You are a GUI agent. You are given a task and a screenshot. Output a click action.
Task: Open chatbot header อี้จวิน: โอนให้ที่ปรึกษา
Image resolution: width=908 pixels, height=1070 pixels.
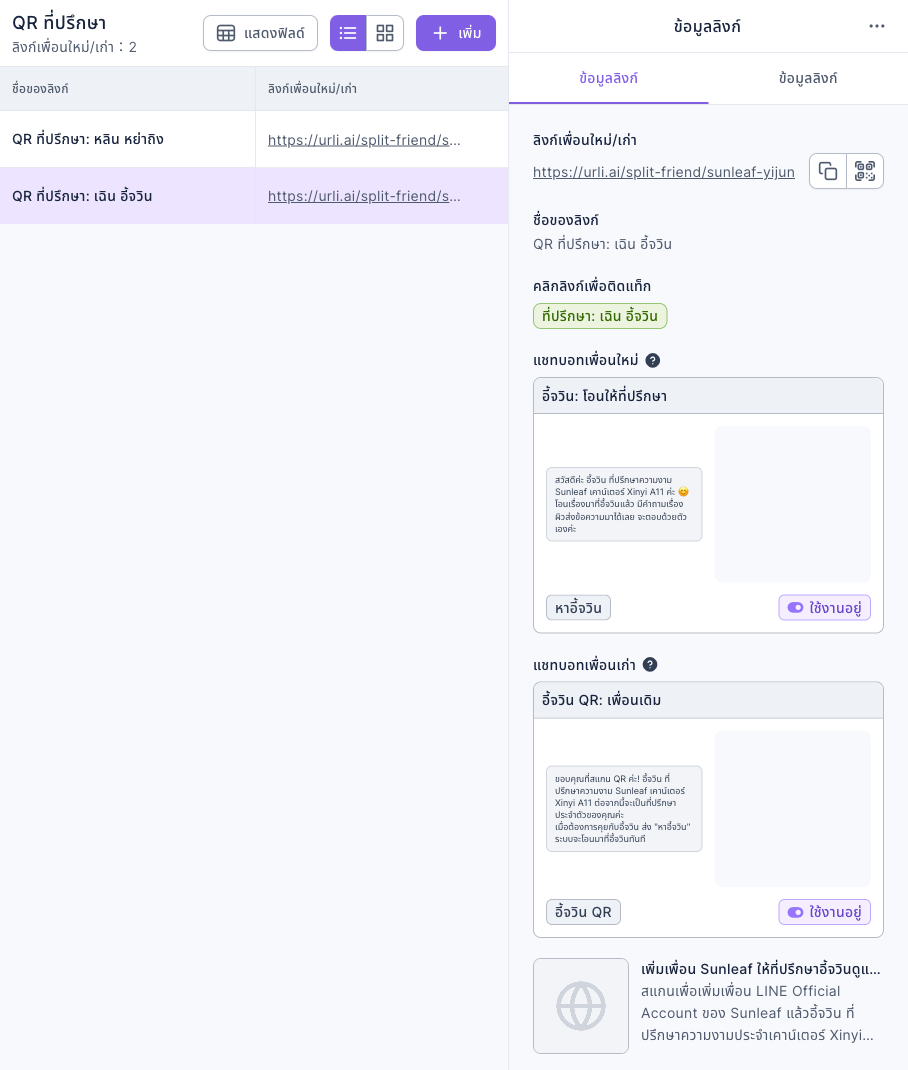pyautogui.click(x=708, y=396)
